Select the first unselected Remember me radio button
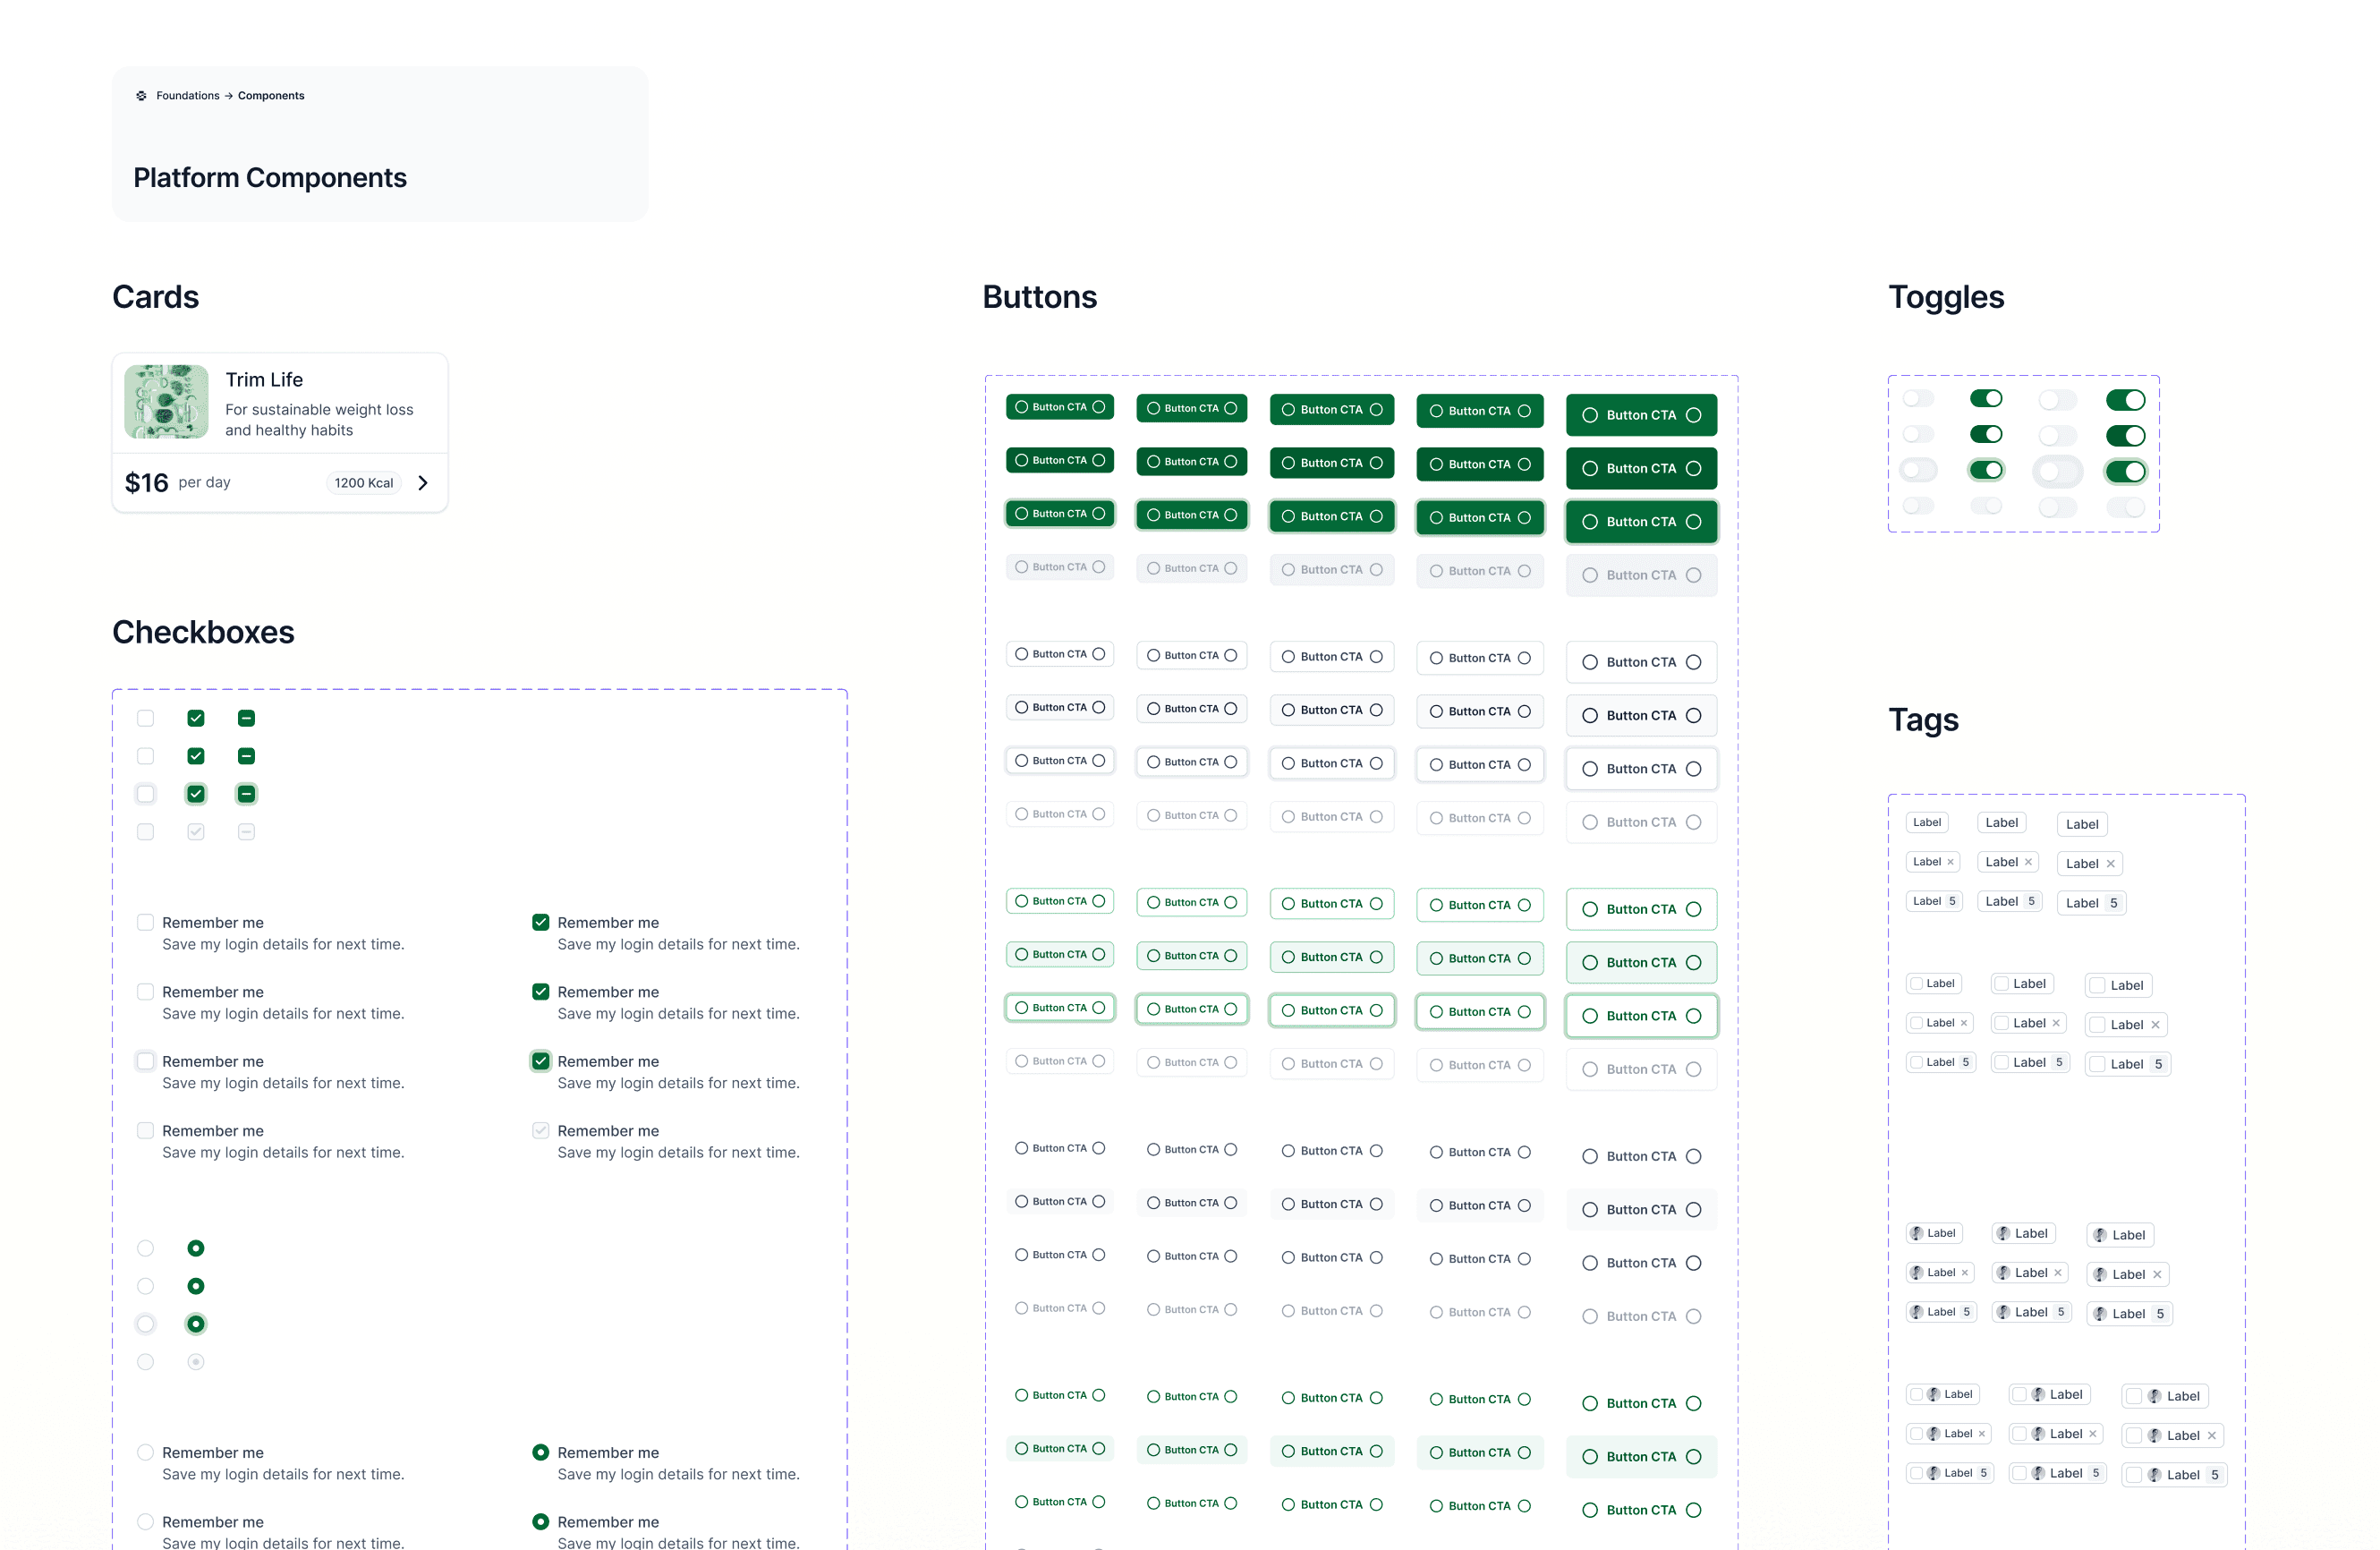 coord(146,1452)
